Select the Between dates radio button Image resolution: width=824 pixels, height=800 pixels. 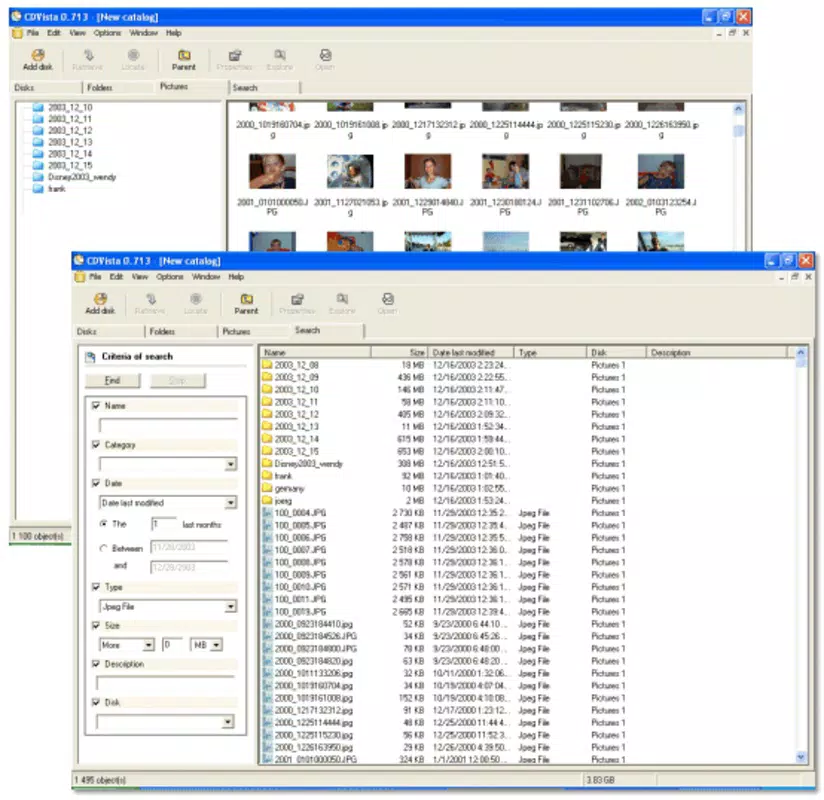click(x=103, y=548)
